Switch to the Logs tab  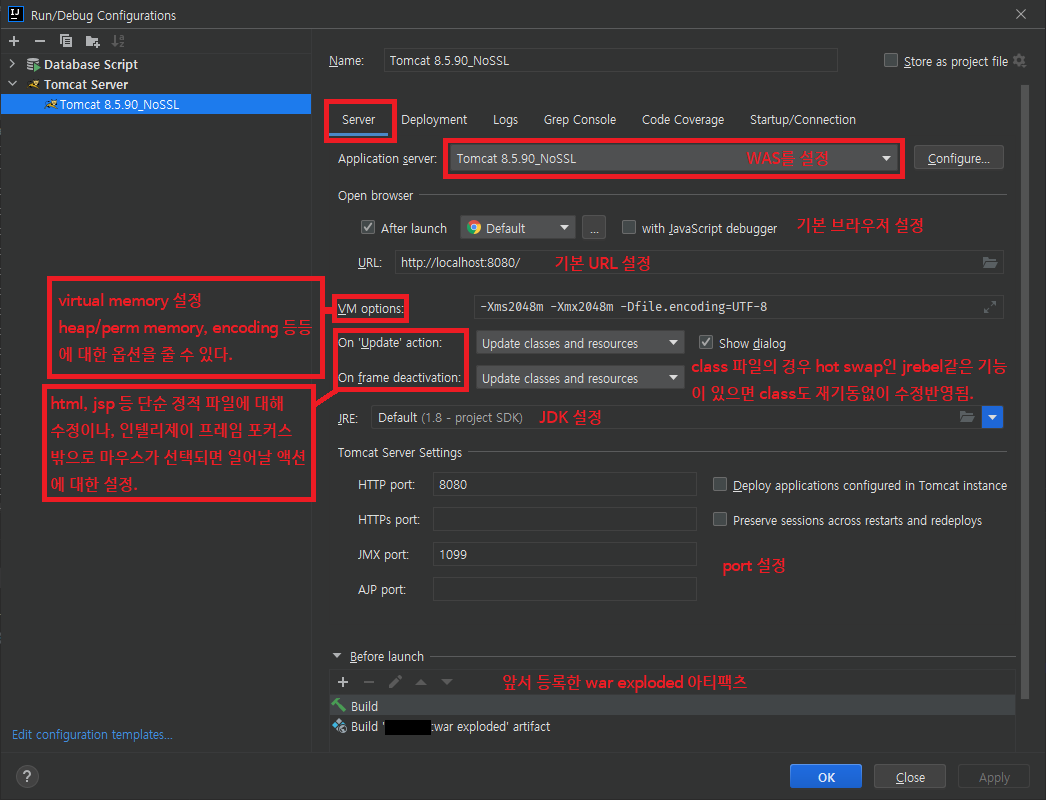(506, 120)
